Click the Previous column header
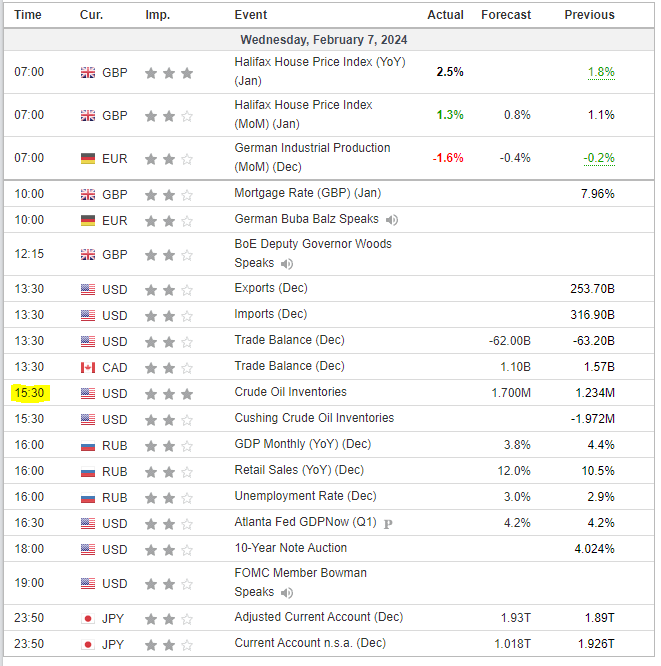 click(589, 15)
